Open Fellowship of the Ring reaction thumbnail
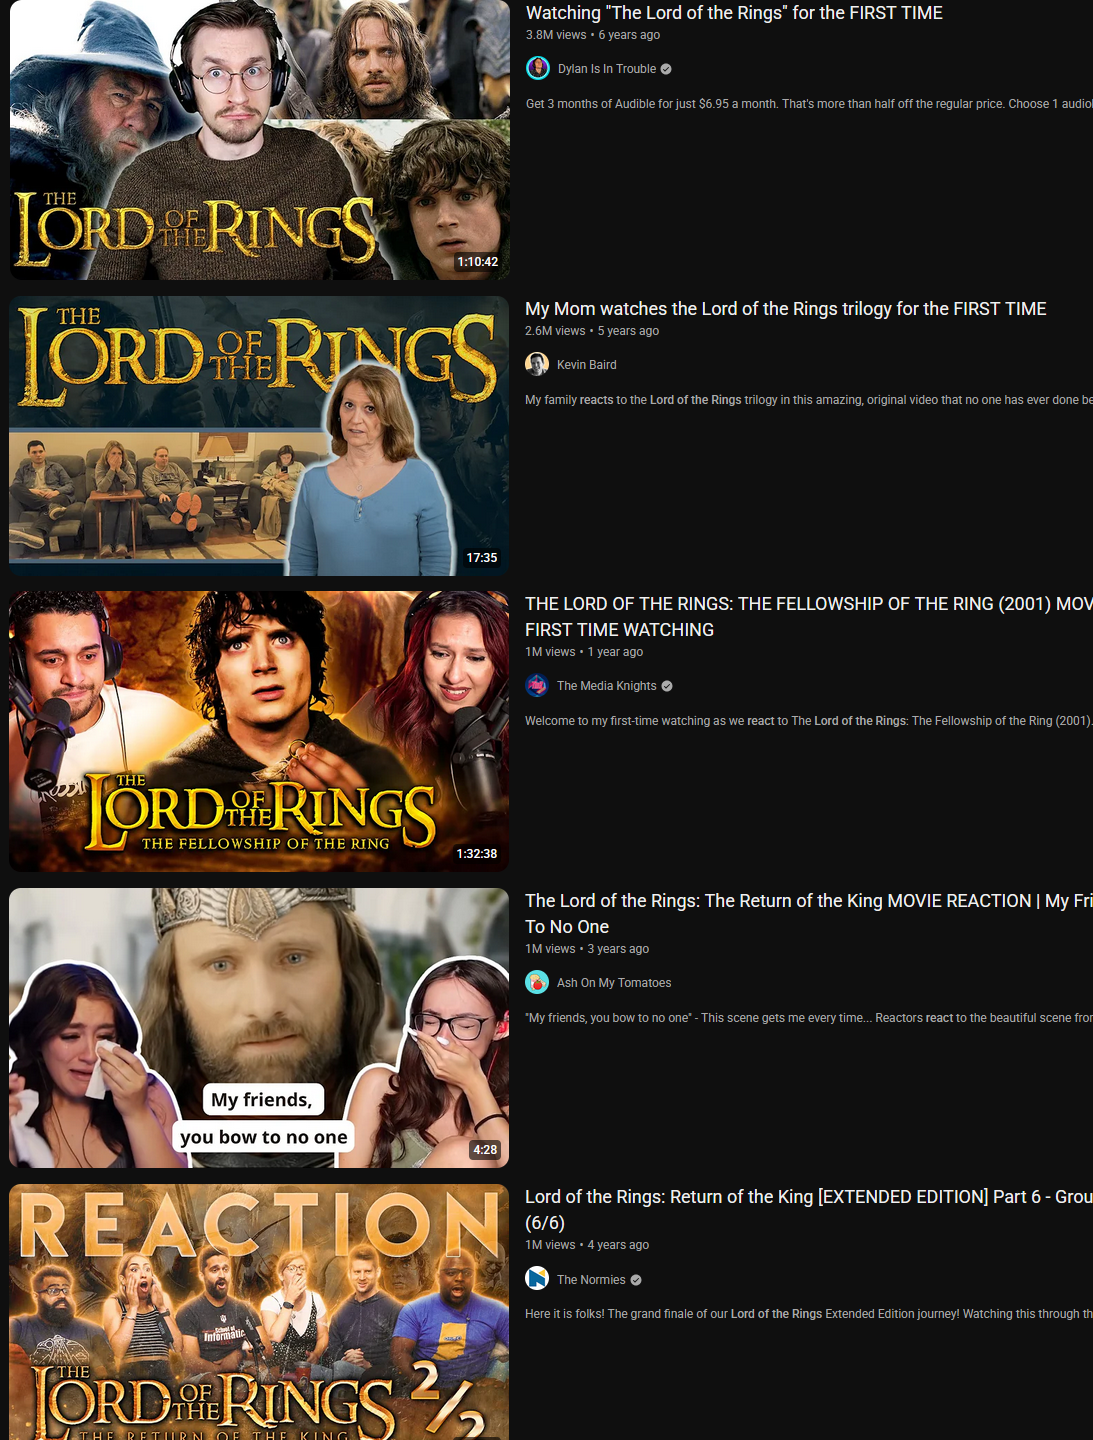Viewport: 1093px width, 1440px height. 259,731
